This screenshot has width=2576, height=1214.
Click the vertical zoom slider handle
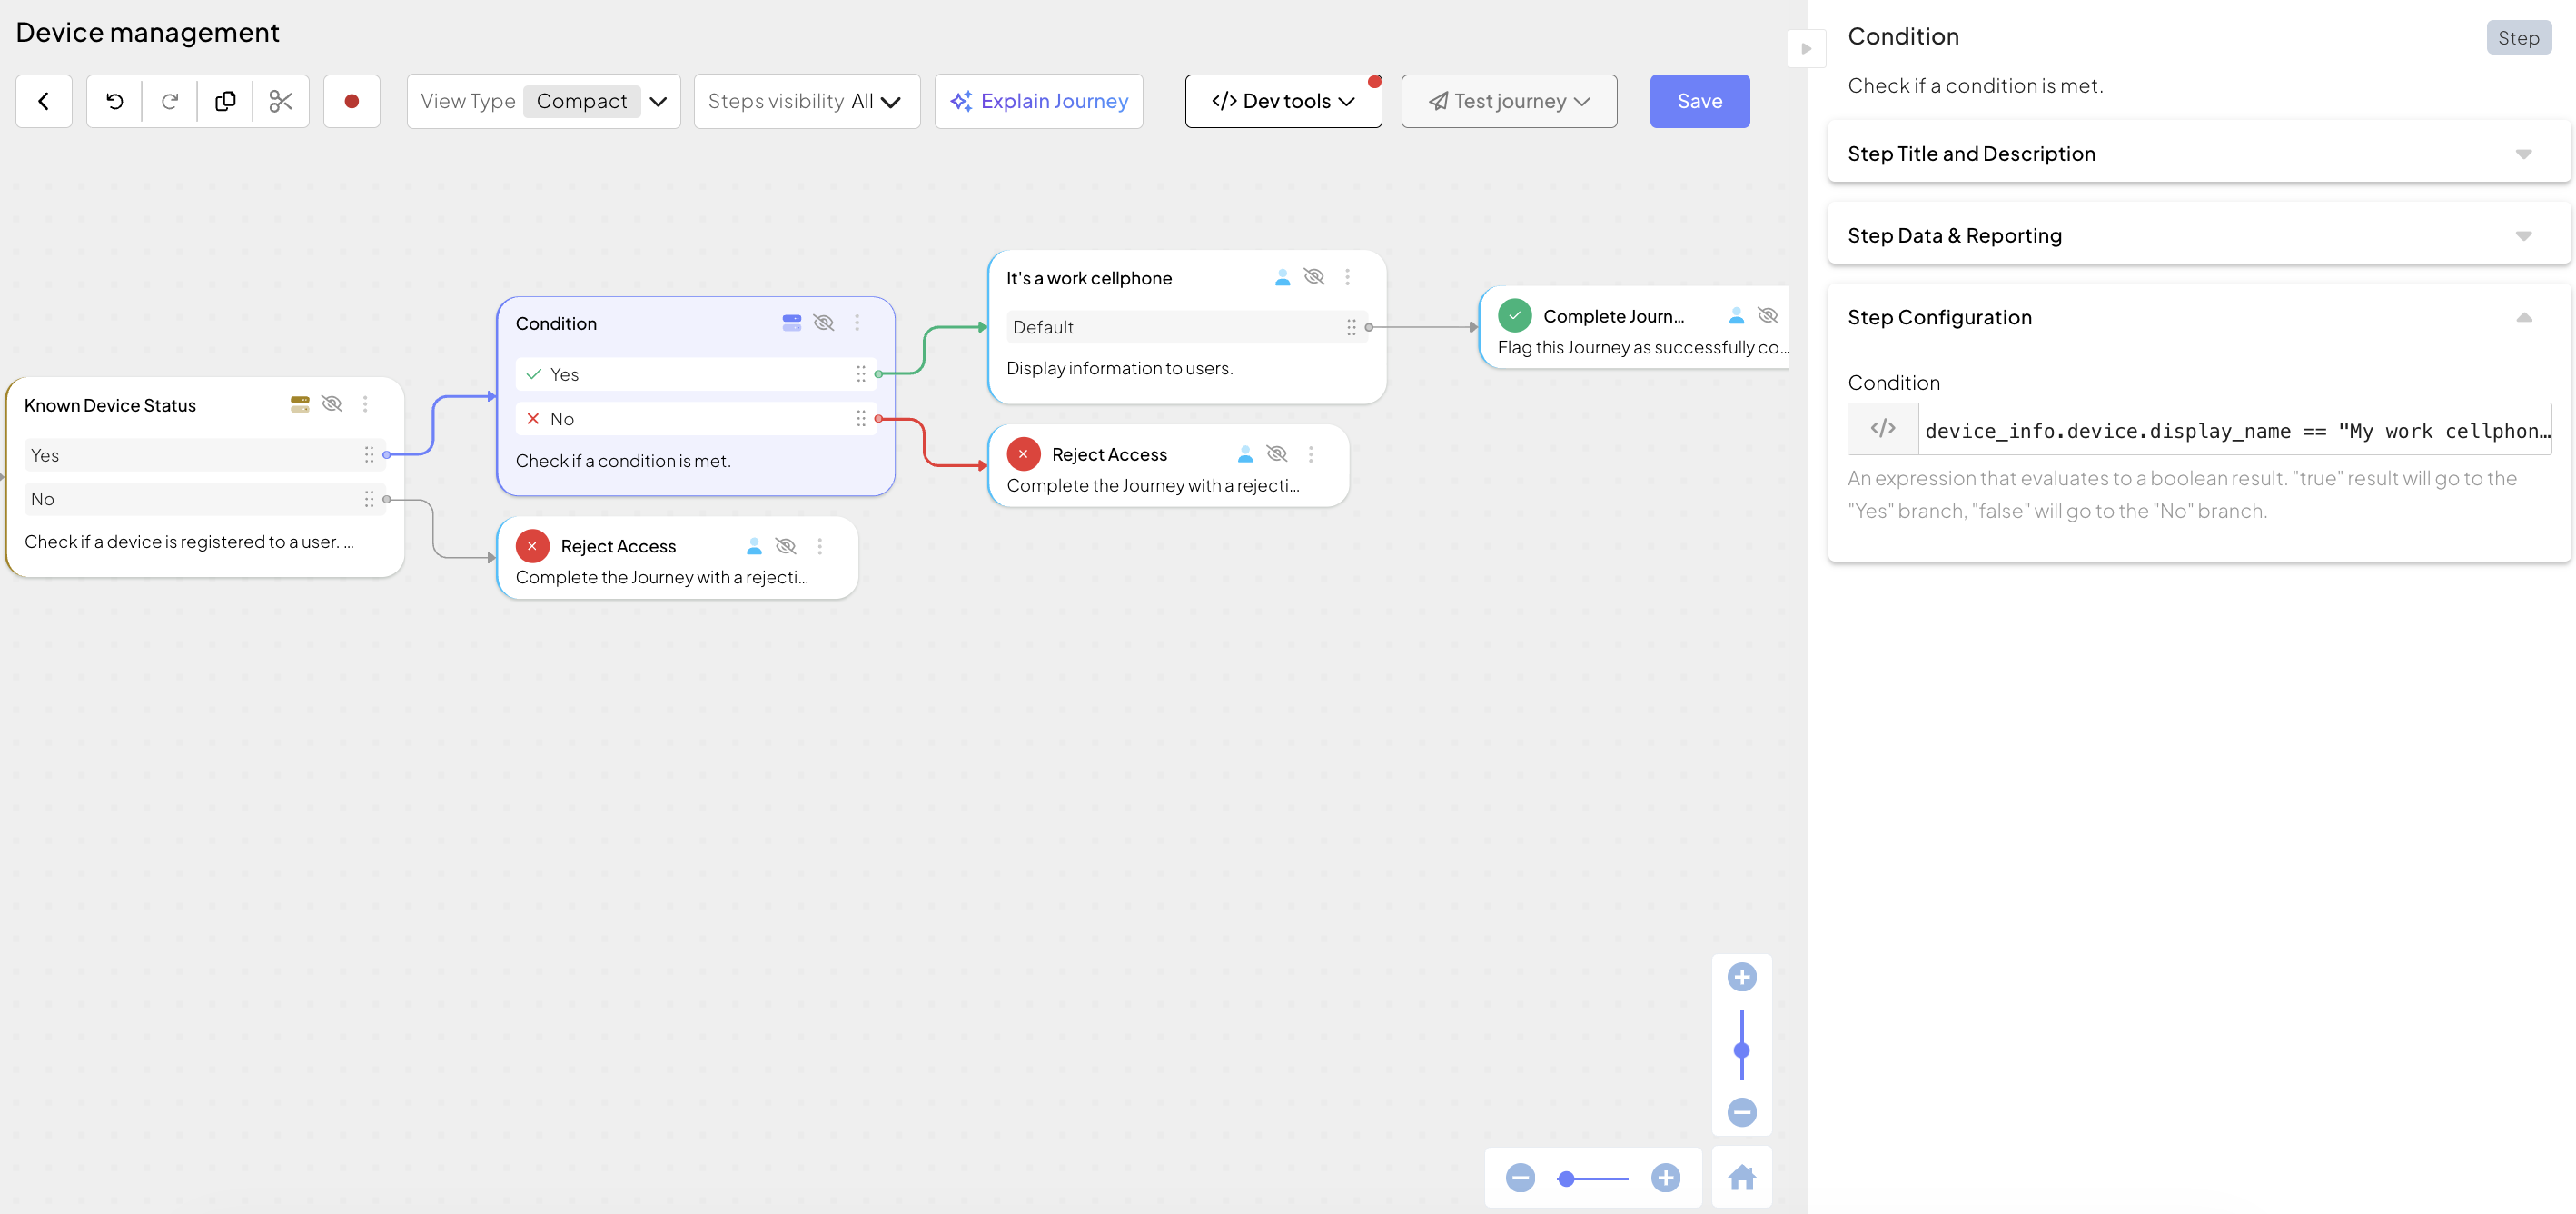click(1742, 1050)
